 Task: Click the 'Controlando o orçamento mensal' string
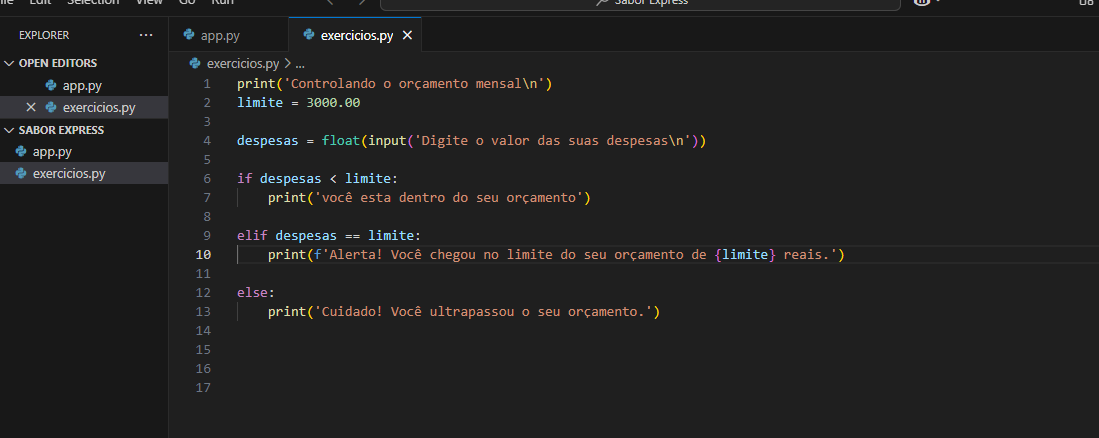point(414,84)
